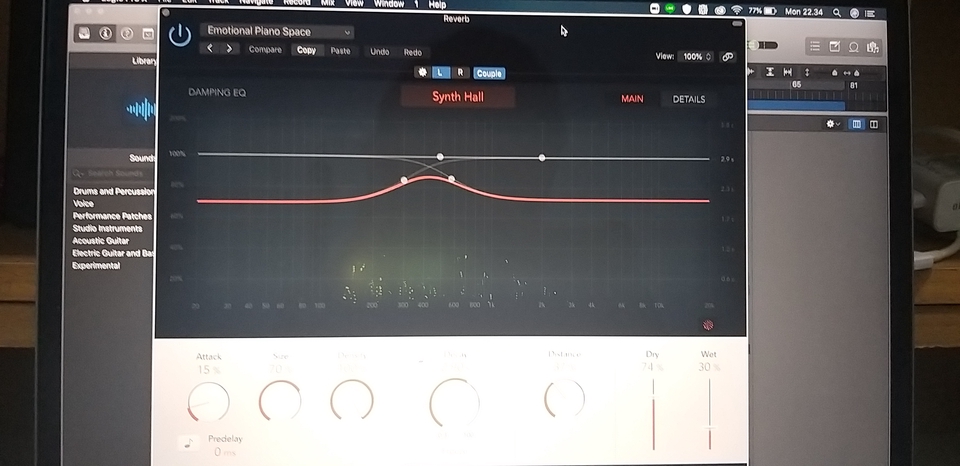Toggle the Predelay note sync button
Screen dimensions: 960x466
188,443
